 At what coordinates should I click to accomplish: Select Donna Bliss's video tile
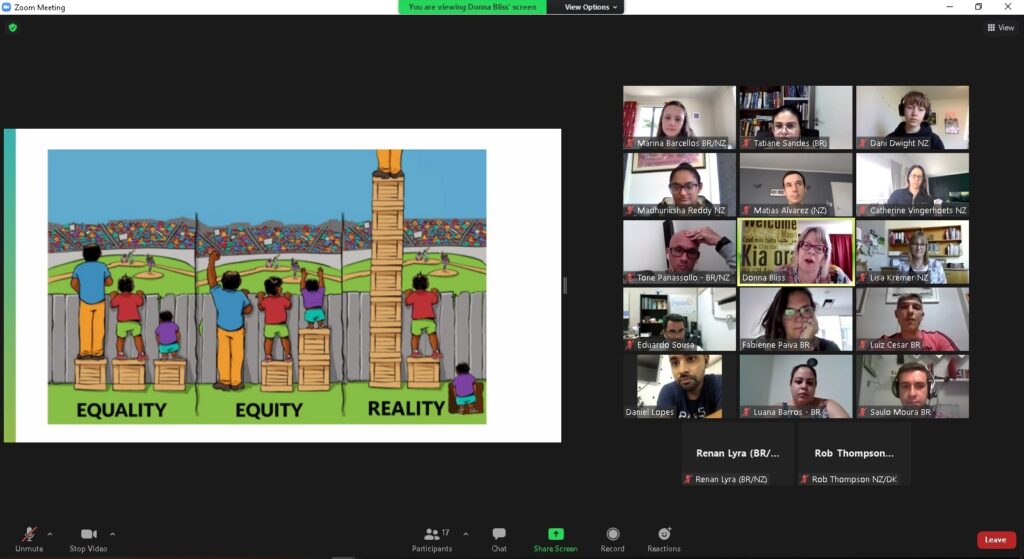pos(795,251)
